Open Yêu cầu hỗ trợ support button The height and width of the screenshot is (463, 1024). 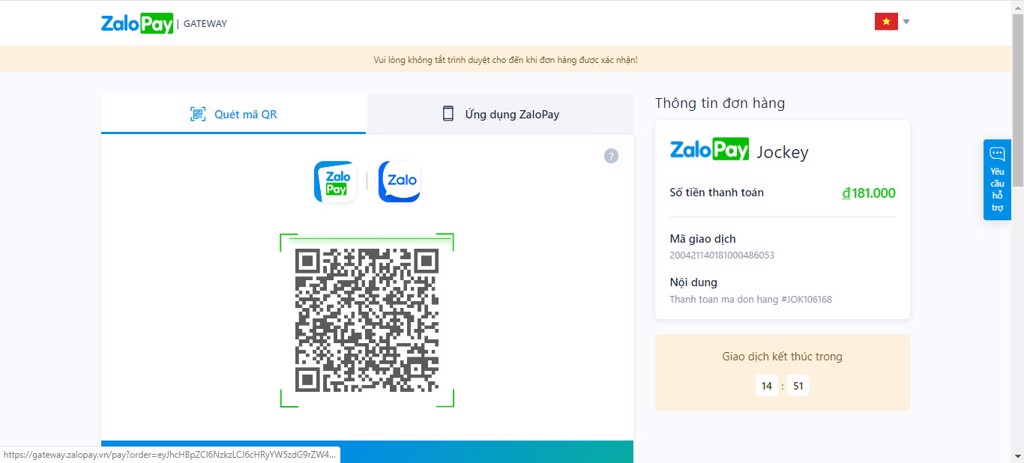click(x=997, y=180)
